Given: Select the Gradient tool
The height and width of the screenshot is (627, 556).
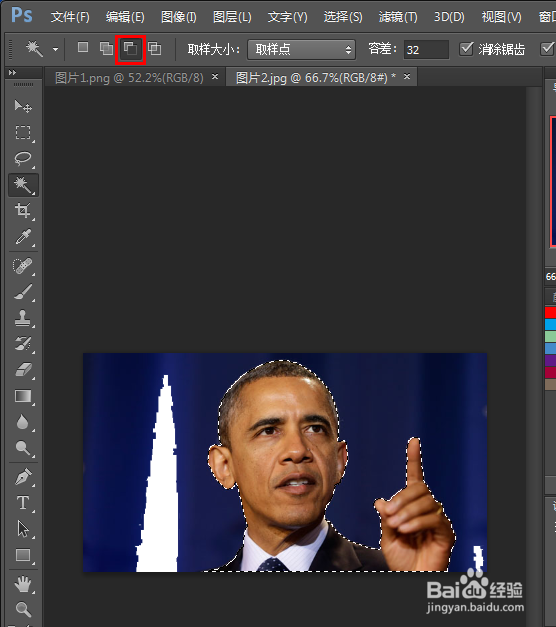Looking at the screenshot, I should tap(23, 396).
